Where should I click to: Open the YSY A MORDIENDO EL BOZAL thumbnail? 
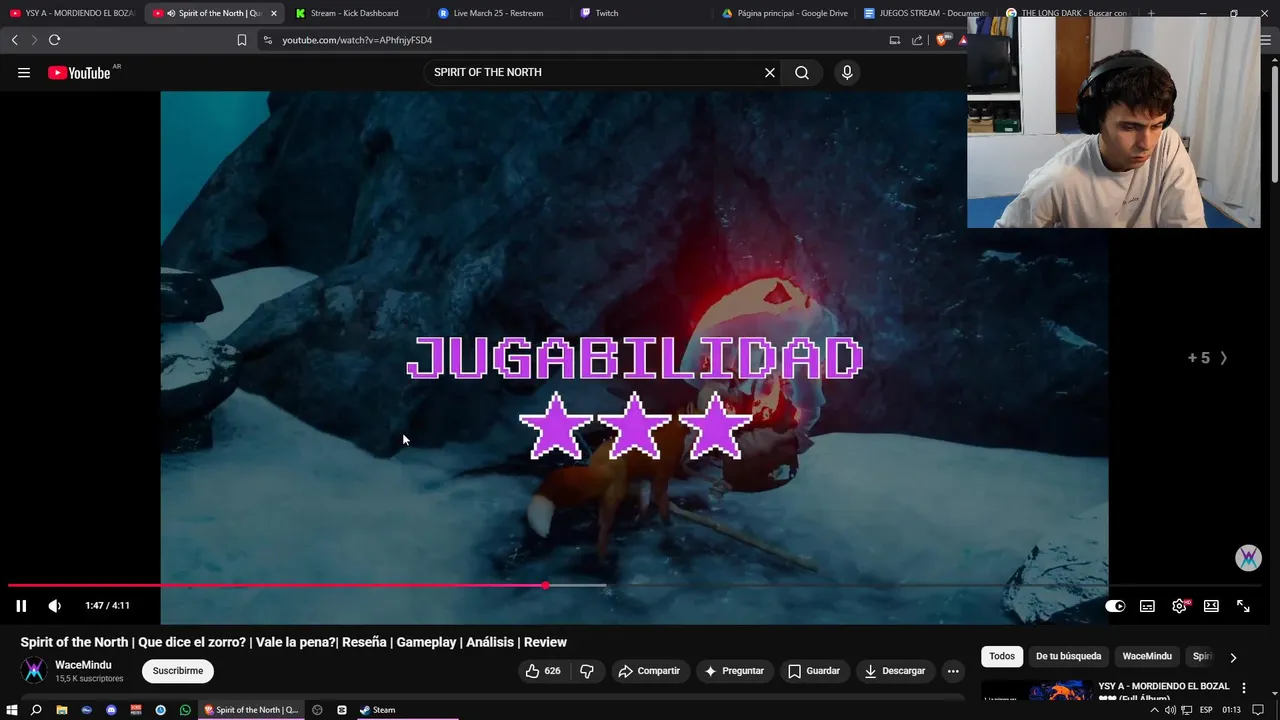[1036, 690]
